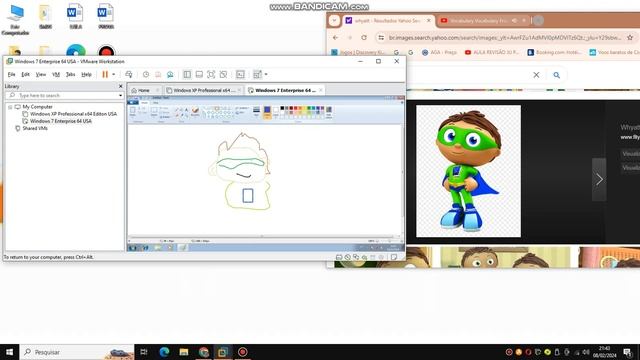Open the Help menu in VMware
This screenshot has height=360, width=640.
coord(87,74)
